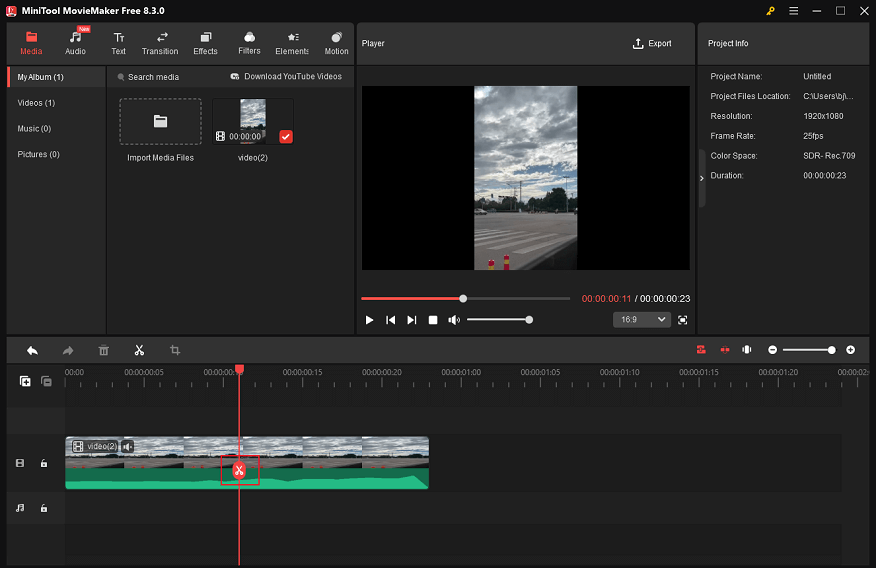This screenshot has width=876, height=568.
Task: Toggle the red timeline marker icon
Action: click(x=725, y=350)
